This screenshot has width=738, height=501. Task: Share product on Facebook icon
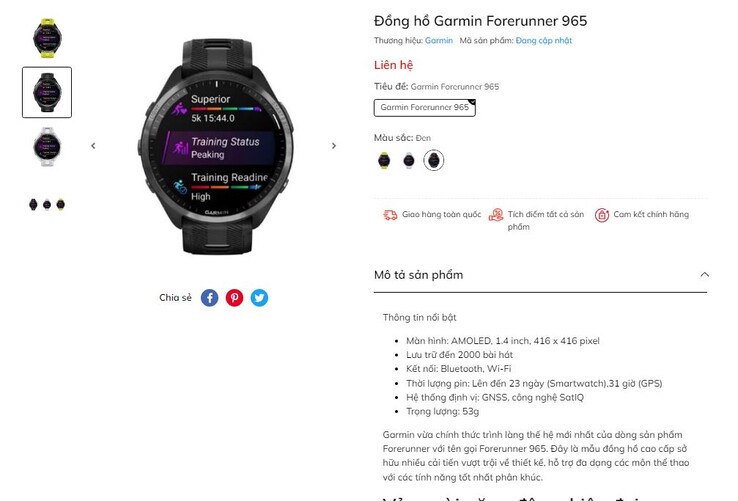pyautogui.click(x=209, y=298)
